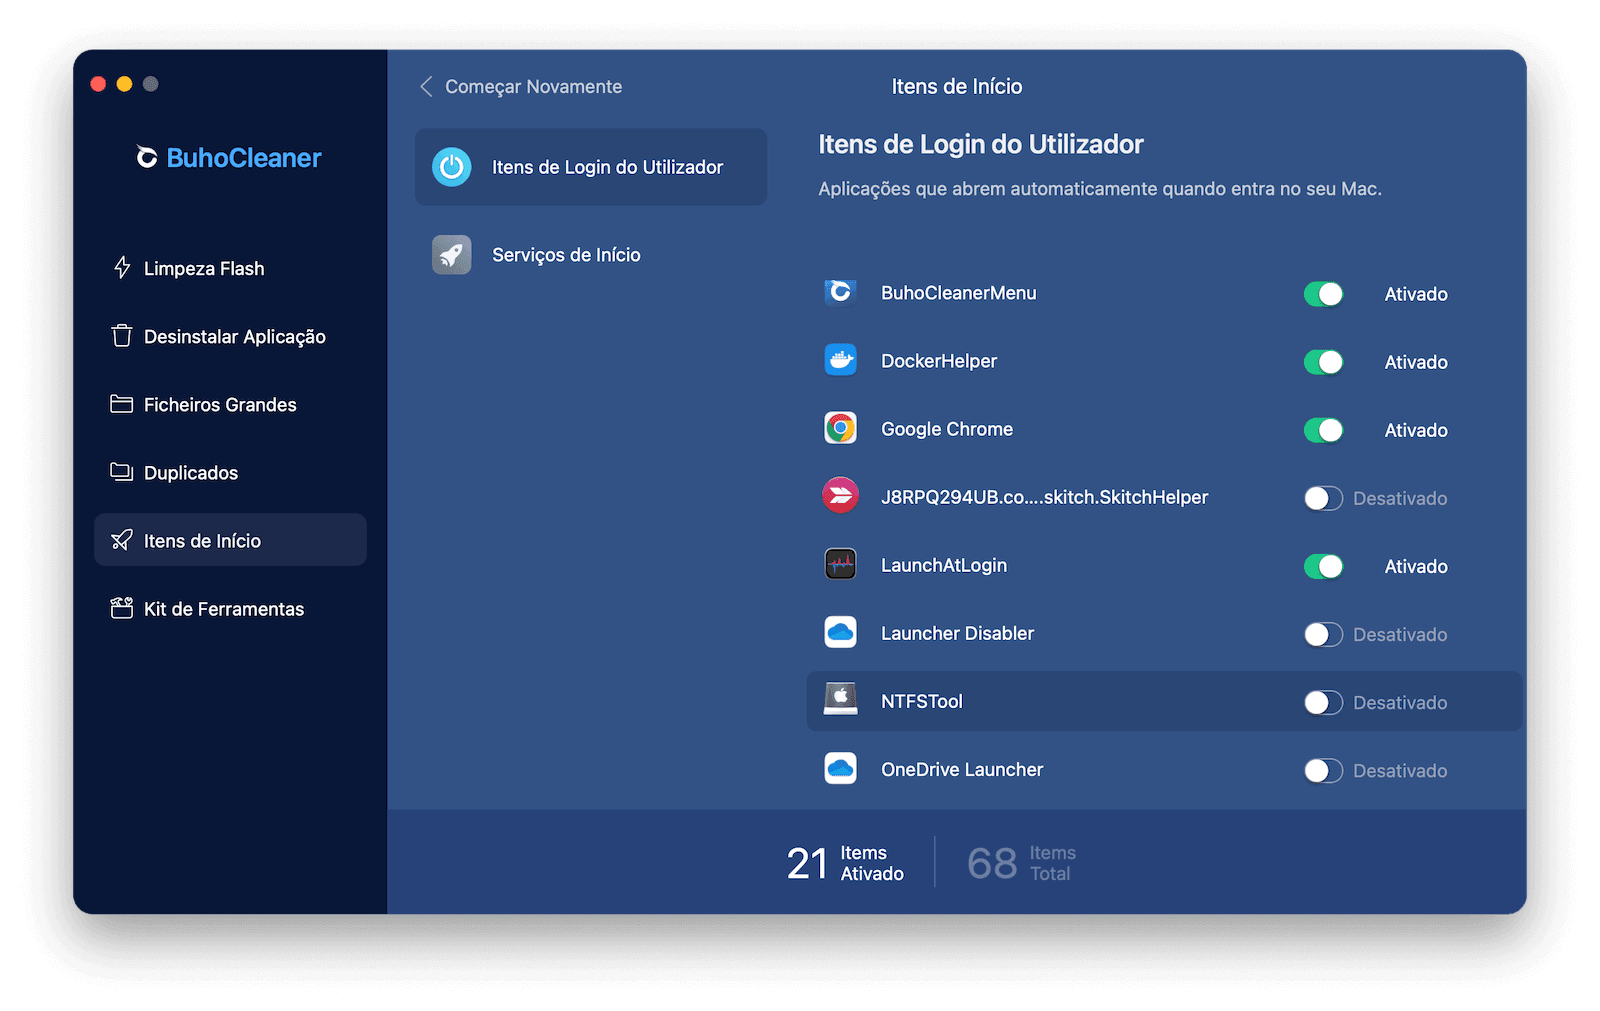Select the Serviços de Início tab
Image resolution: width=1600 pixels, height=1011 pixels.
(x=566, y=254)
